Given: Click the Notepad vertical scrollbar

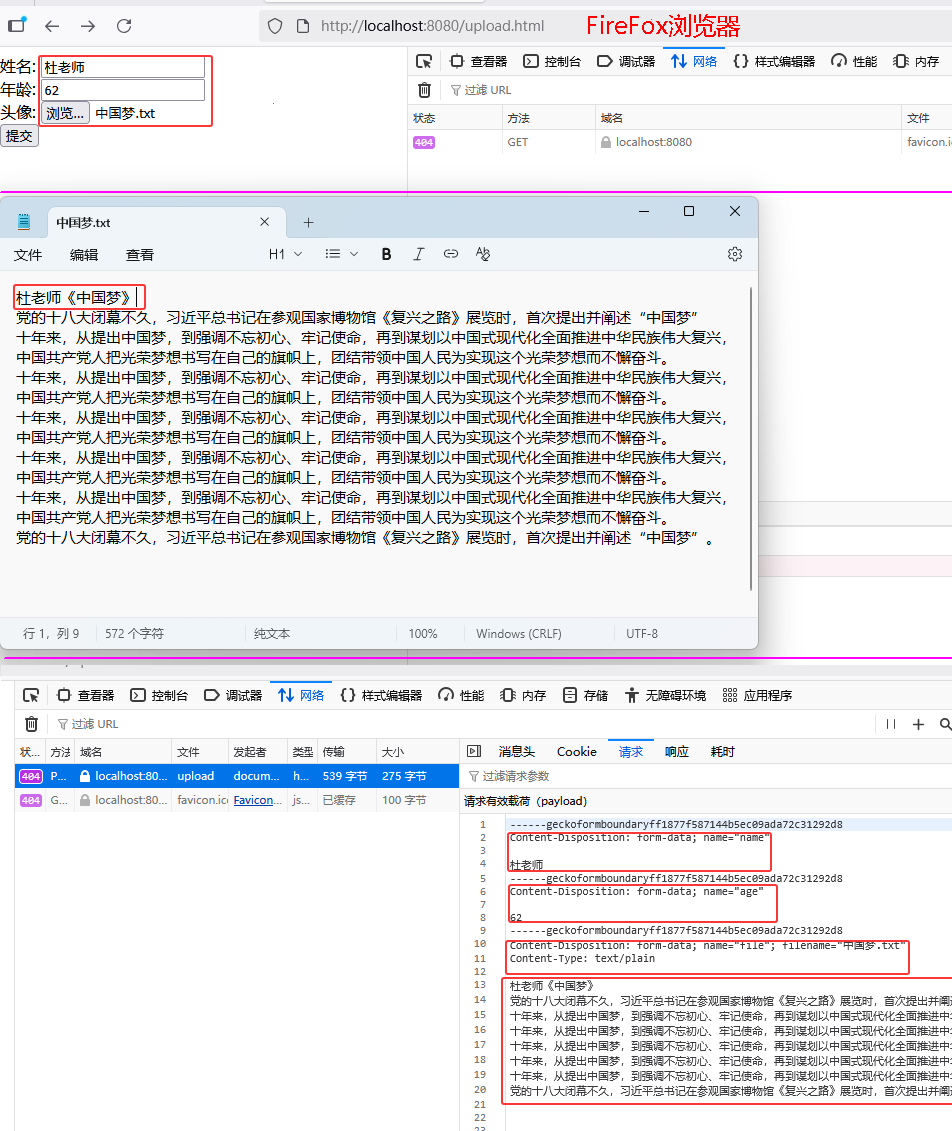Looking at the screenshot, I should click(751, 440).
